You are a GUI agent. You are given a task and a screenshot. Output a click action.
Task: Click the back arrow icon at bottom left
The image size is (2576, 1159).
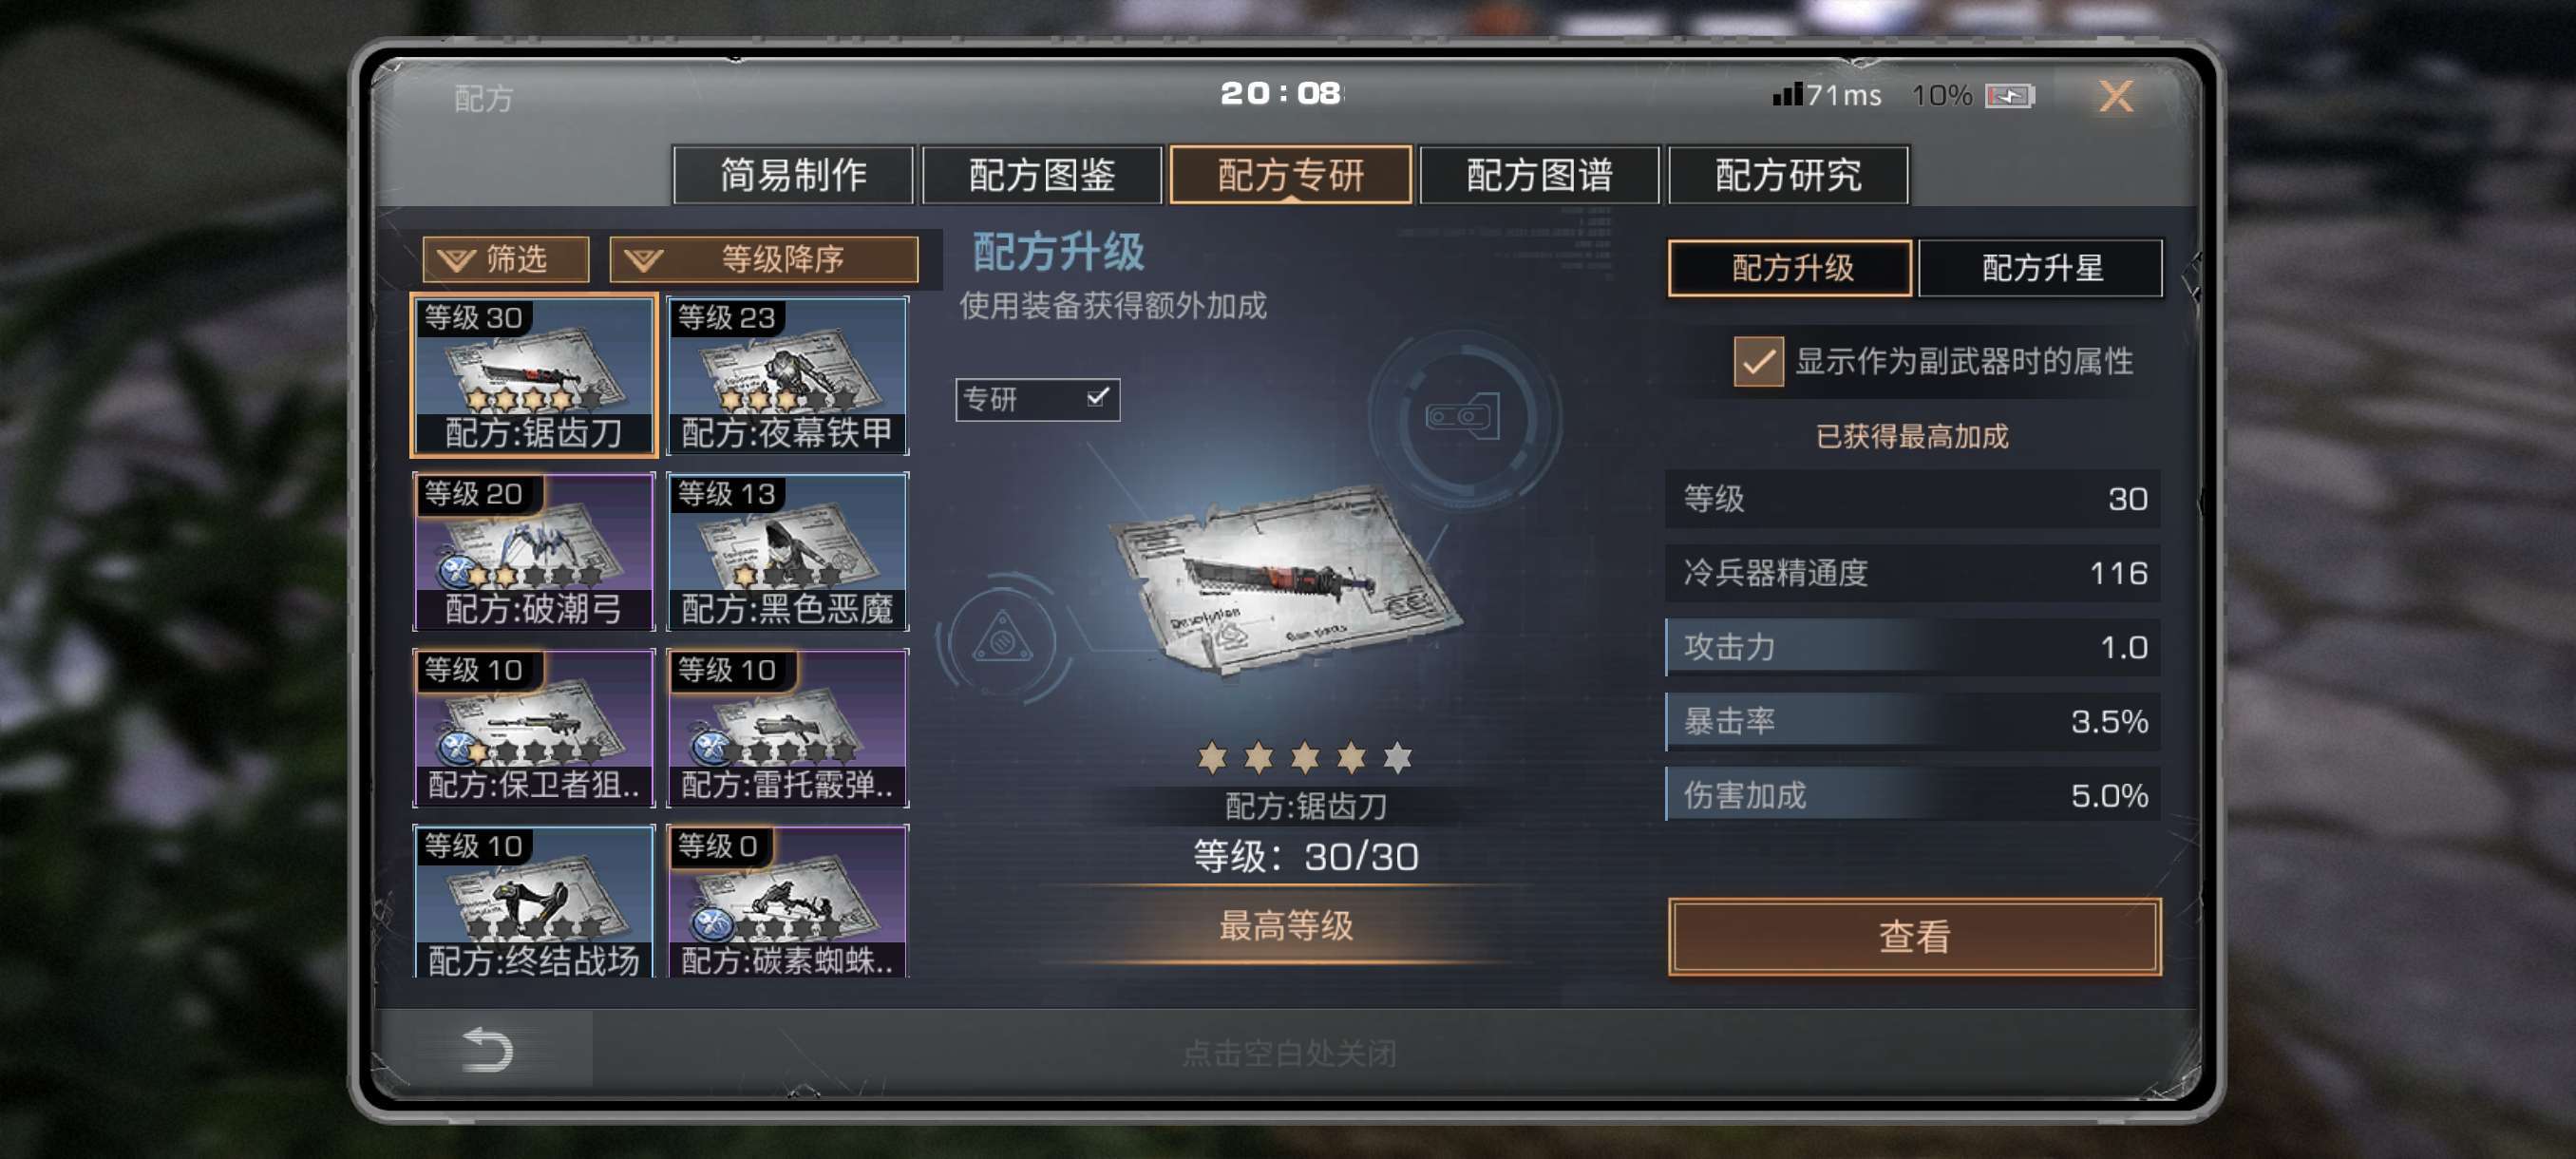488,1049
